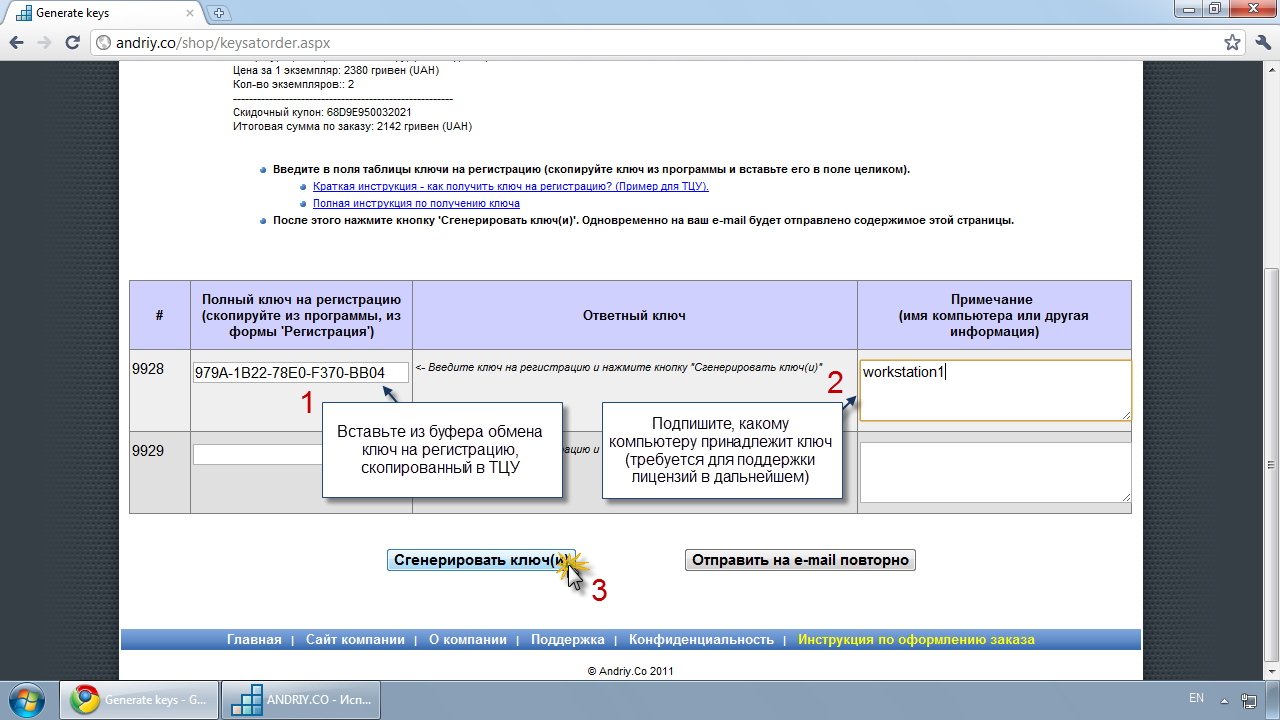Click the browser forward arrow

[x=44, y=43]
